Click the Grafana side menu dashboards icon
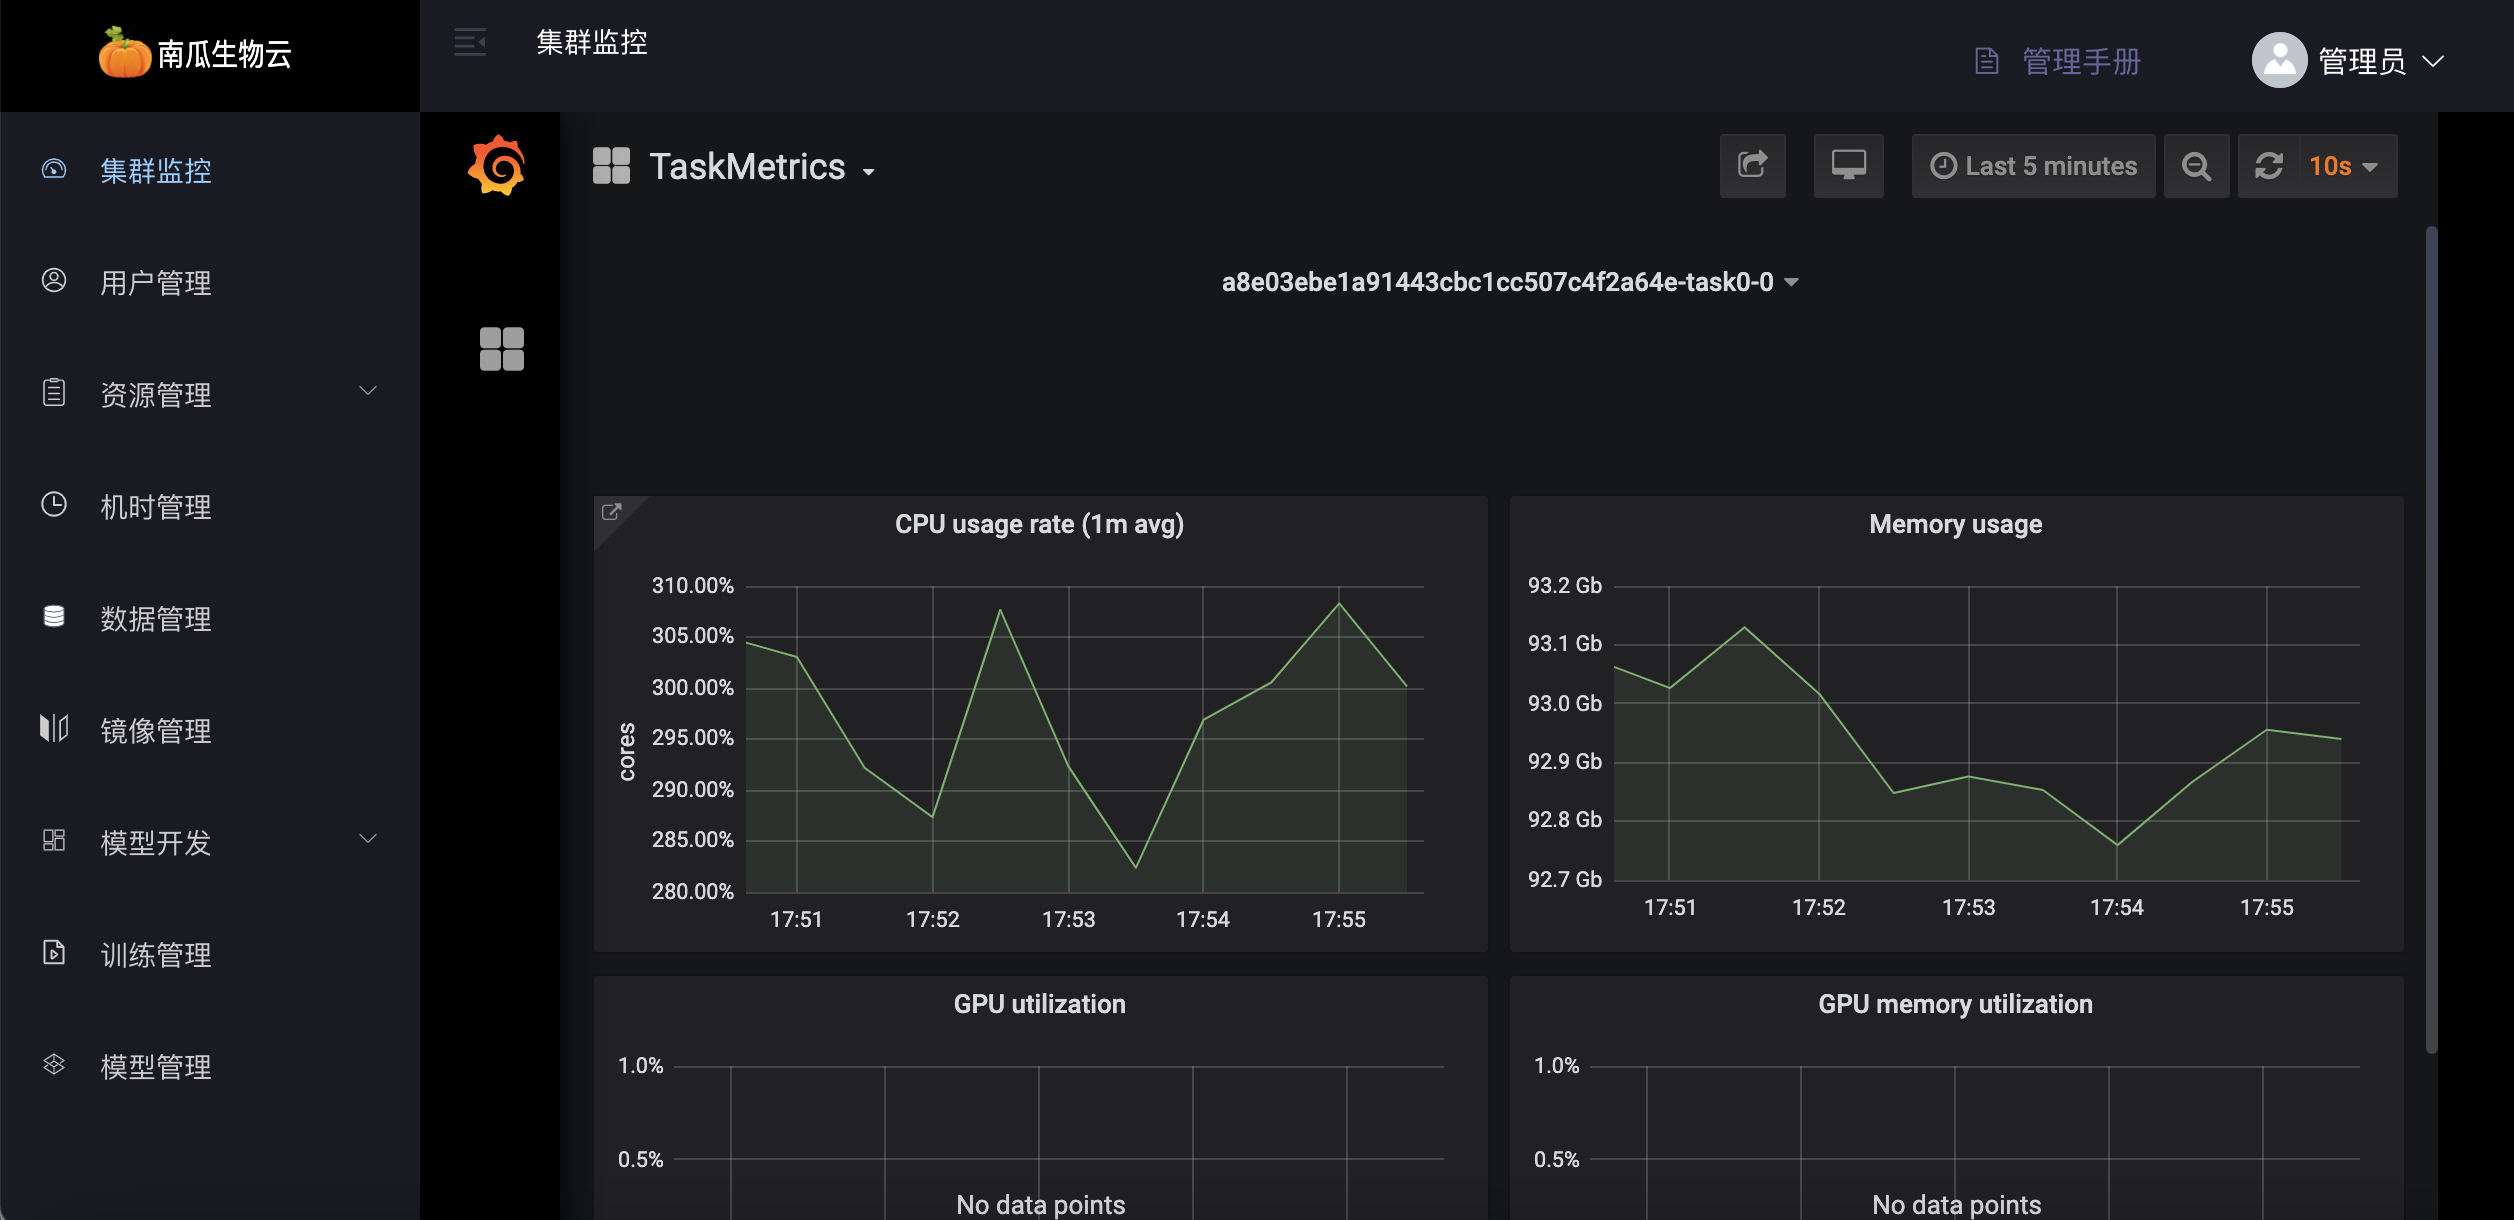This screenshot has height=1220, width=2514. point(502,349)
